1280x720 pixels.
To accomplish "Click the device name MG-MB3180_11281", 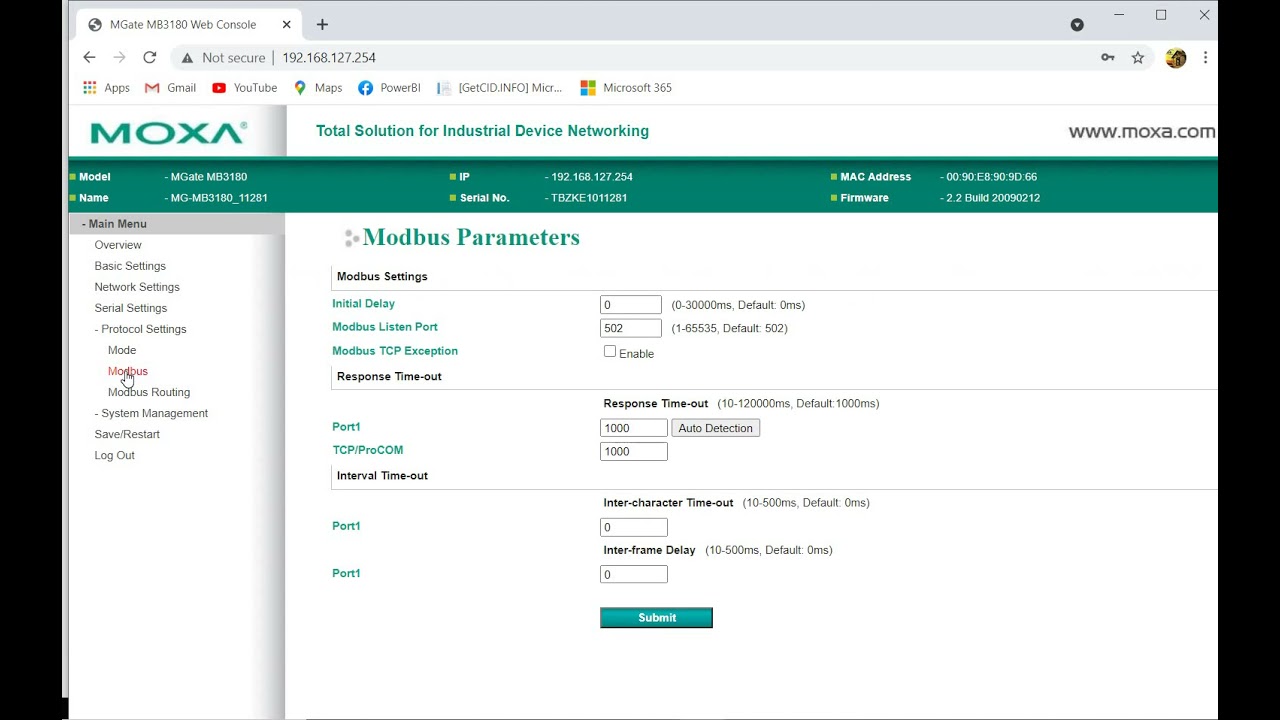I will pos(219,198).
